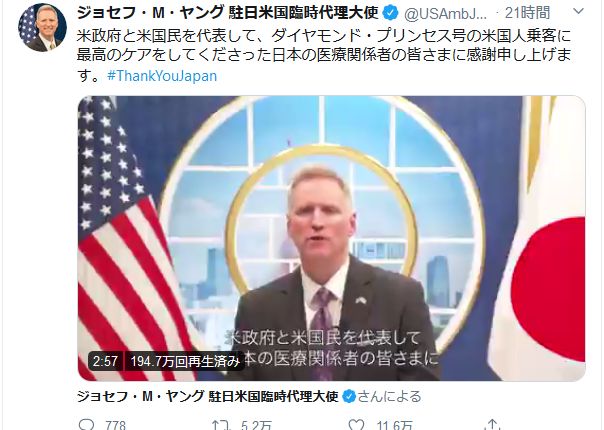Click the 11.6万 like count
Viewport: 604px width, 430px height.
pos(394,425)
